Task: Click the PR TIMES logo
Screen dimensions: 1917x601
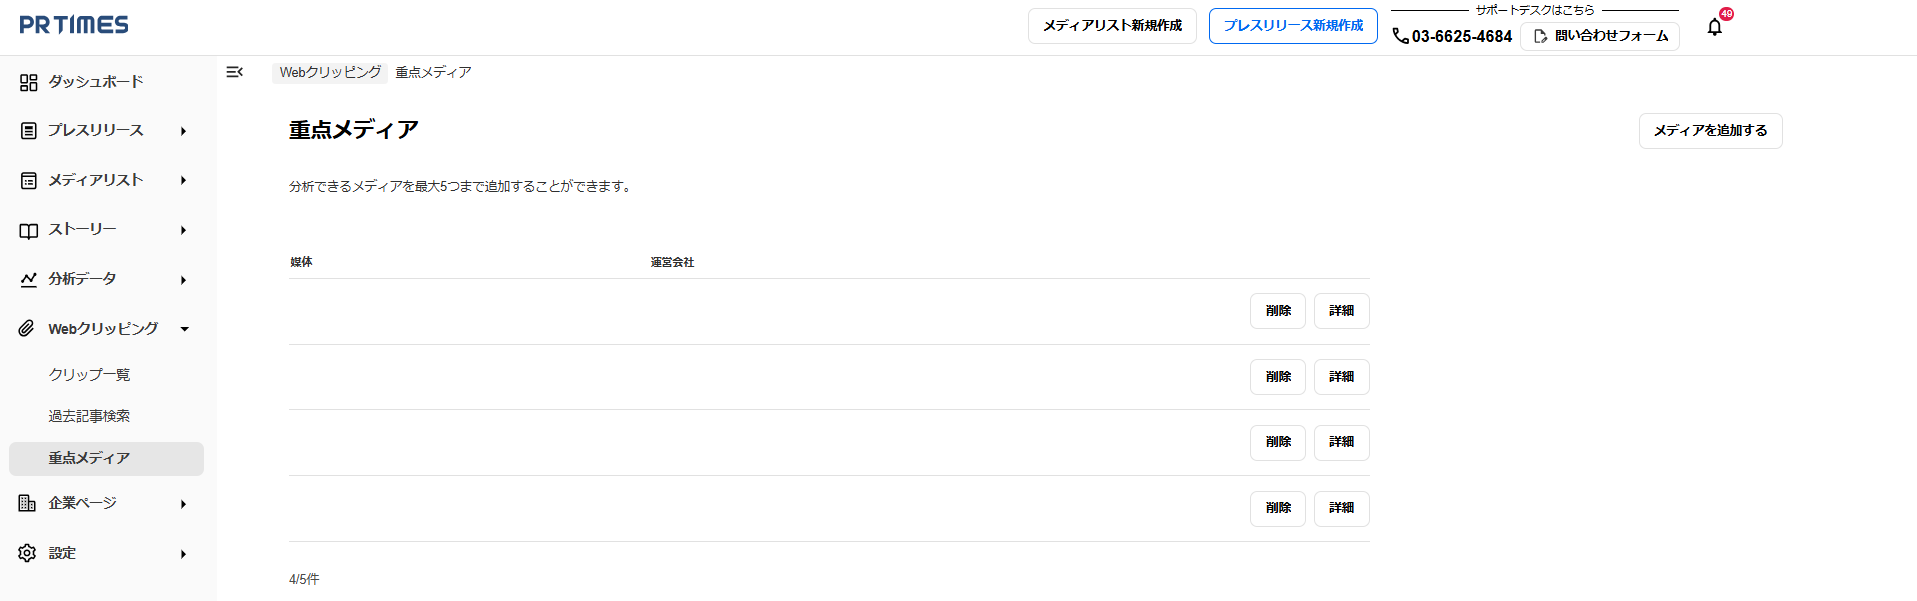Action: 75,25
